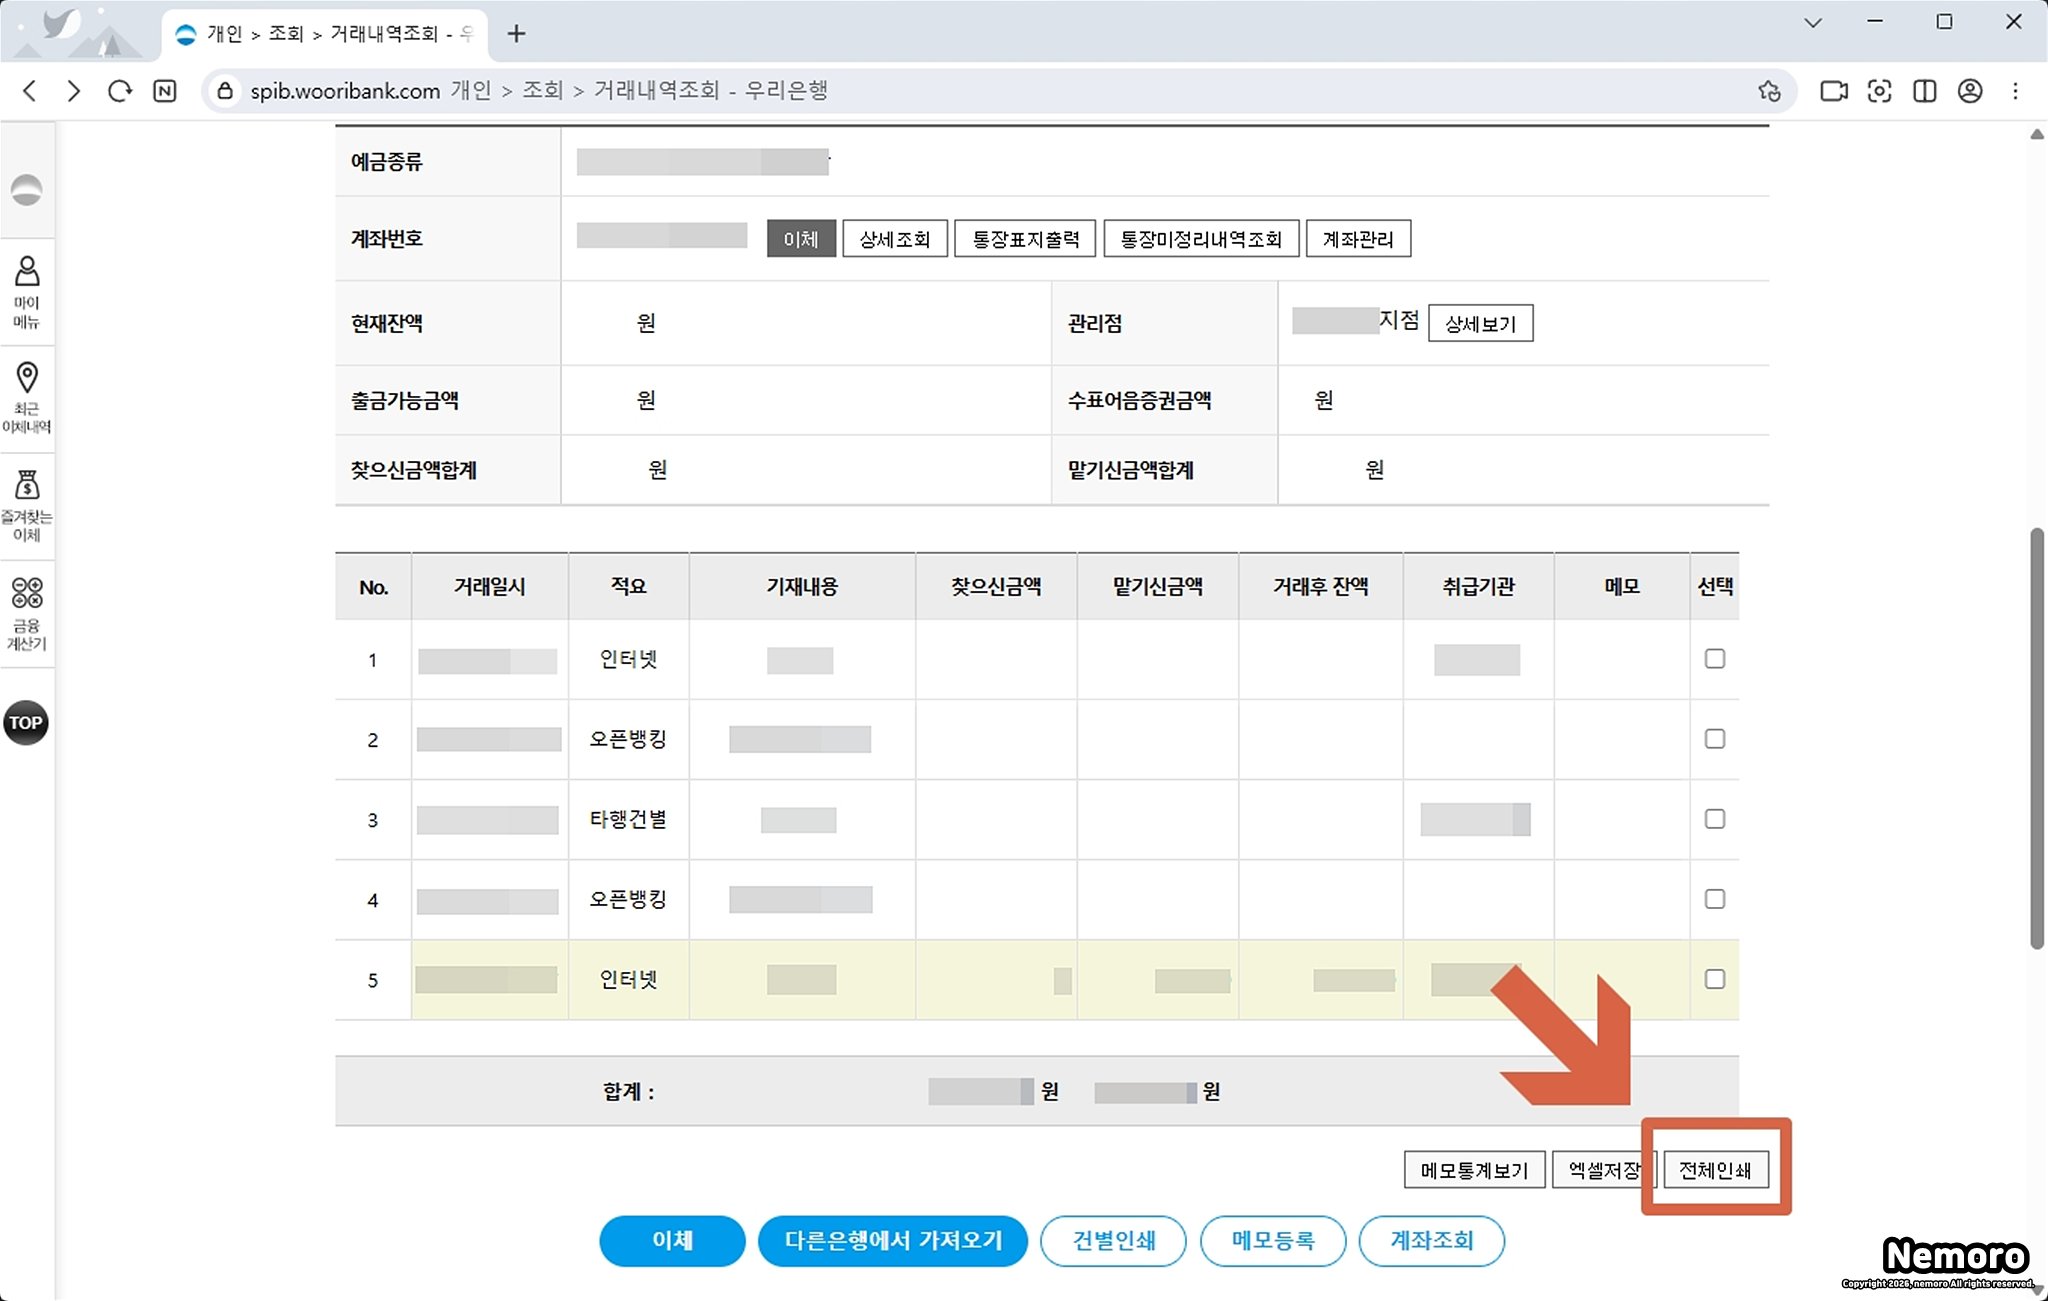This screenshot has height=1301, width=2048.
Task: Open the browser three-dot menu
Action: [x=2015, y=91]
